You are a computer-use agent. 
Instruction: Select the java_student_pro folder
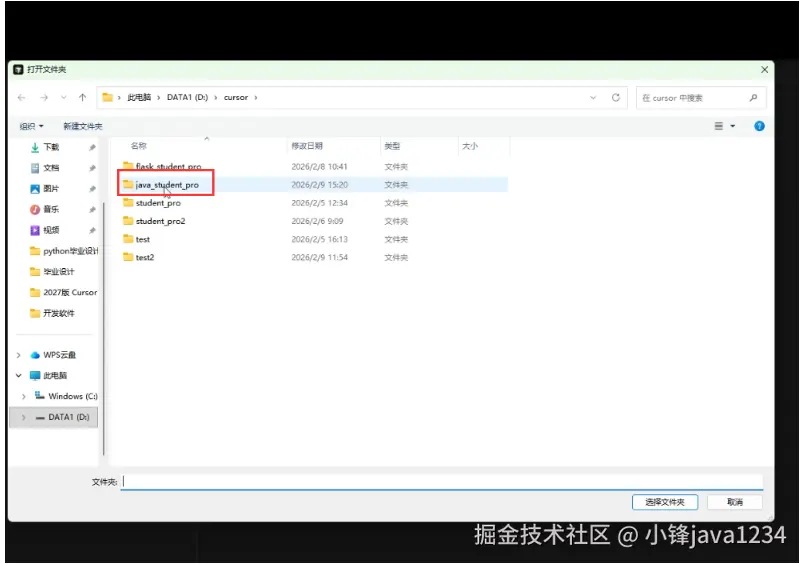[167, 185]
